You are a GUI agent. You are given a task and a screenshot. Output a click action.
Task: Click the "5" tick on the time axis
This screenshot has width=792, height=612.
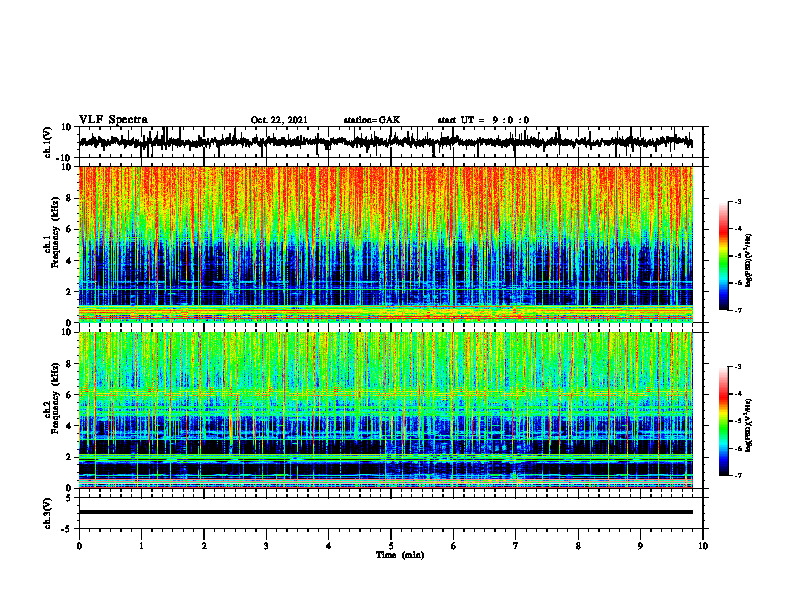(391, 546)
